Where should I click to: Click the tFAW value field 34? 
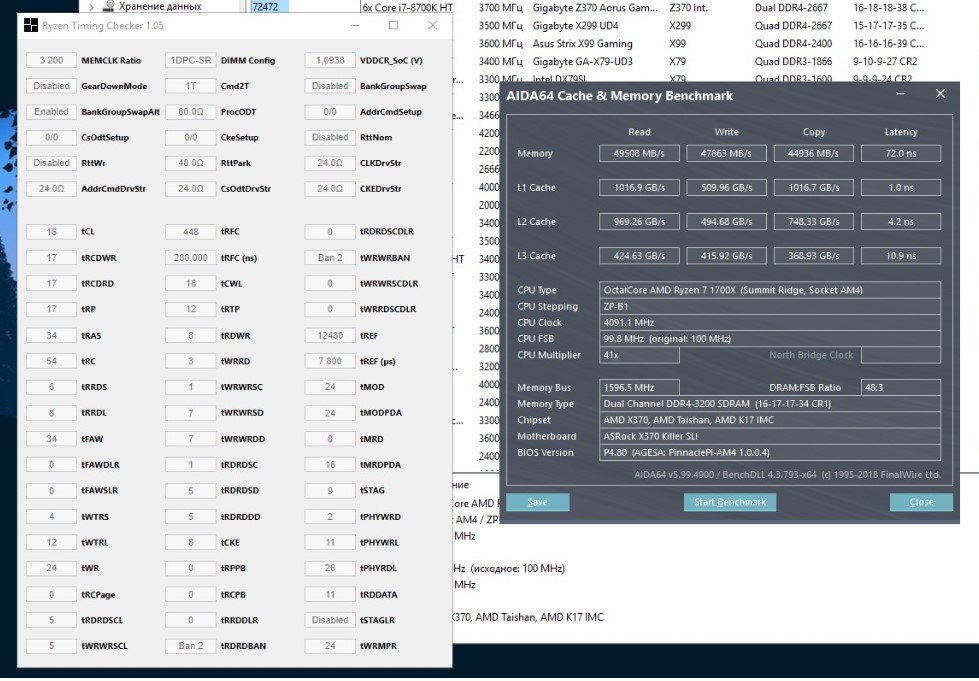51,439
